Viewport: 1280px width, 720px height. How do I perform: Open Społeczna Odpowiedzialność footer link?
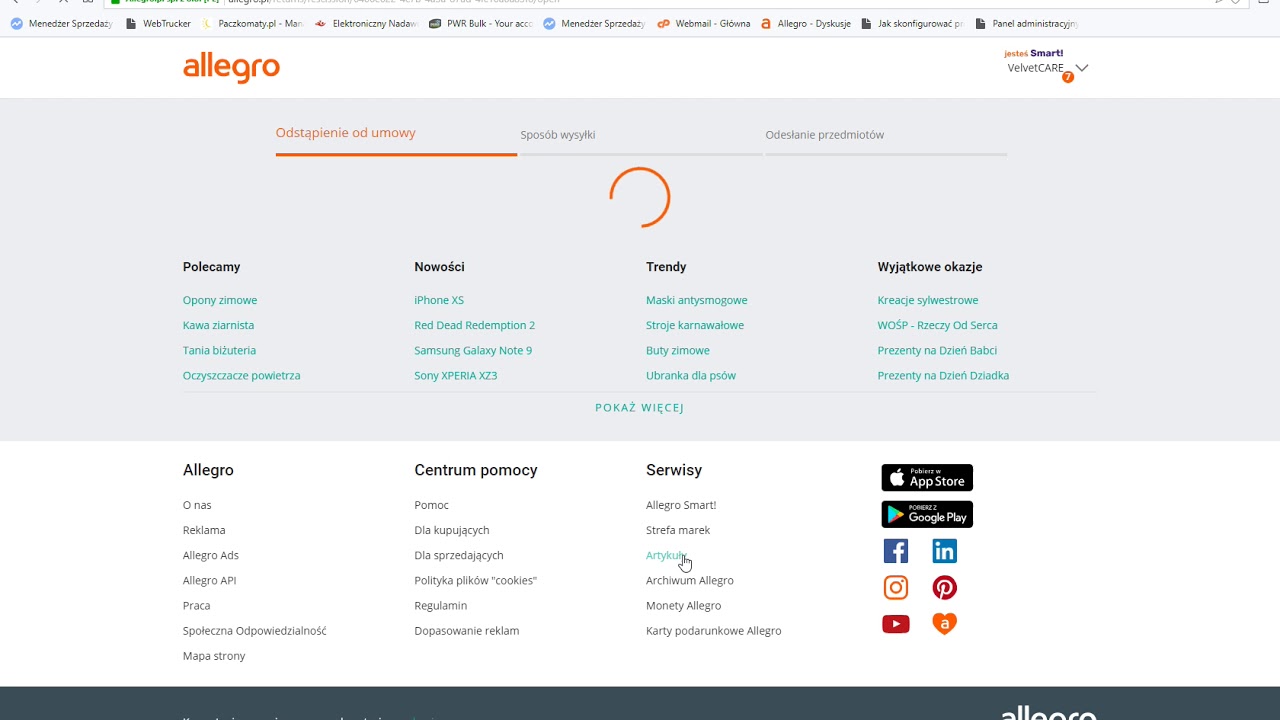point(255,630)
